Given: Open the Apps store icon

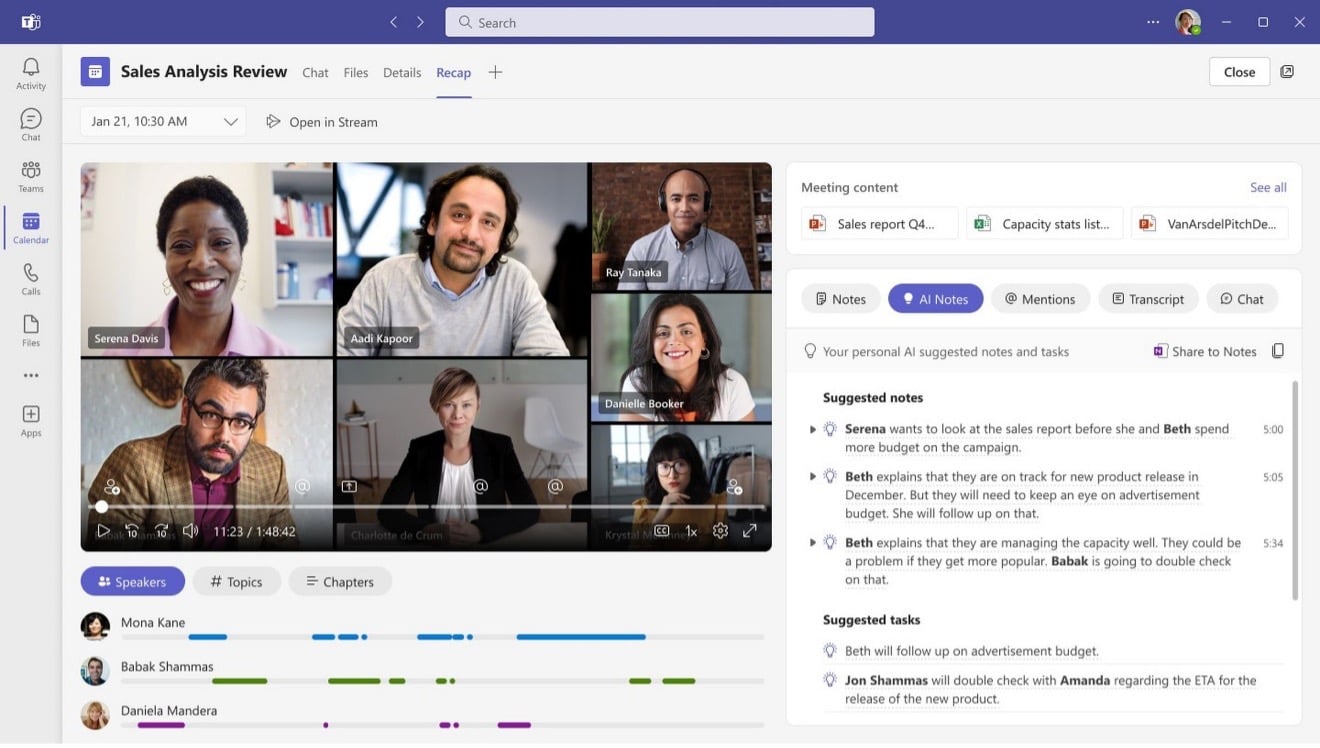Looking at the screenshot, I should tap(31, 421).
